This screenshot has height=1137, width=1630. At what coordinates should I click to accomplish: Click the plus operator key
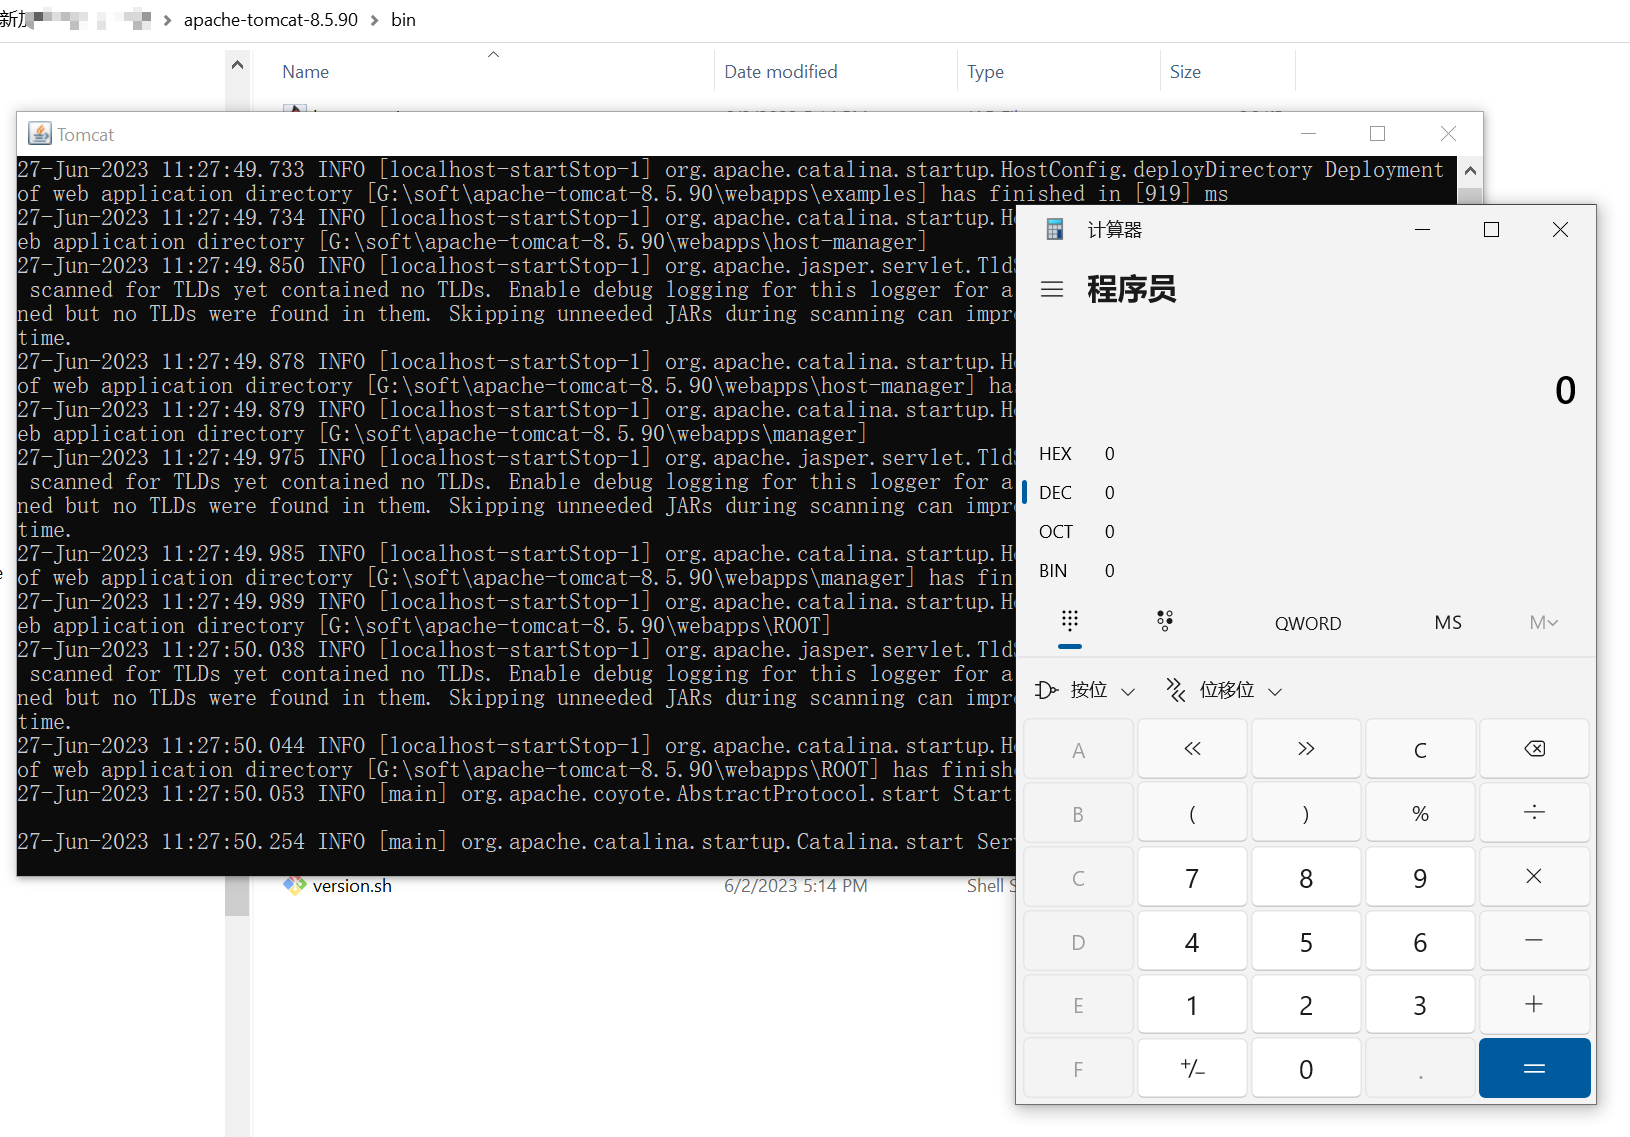(x=1534, y=1005)
